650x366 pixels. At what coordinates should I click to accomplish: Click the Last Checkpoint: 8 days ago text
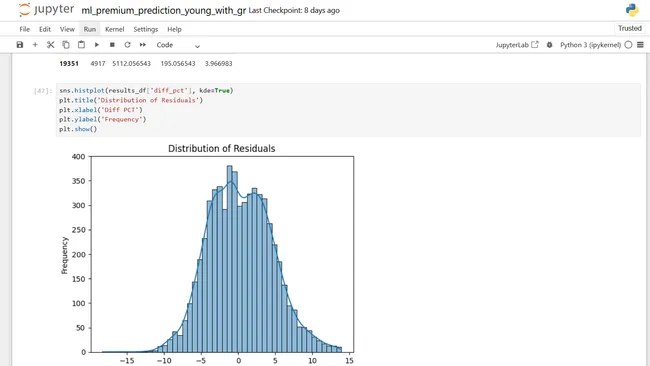[x=294, y=10]
